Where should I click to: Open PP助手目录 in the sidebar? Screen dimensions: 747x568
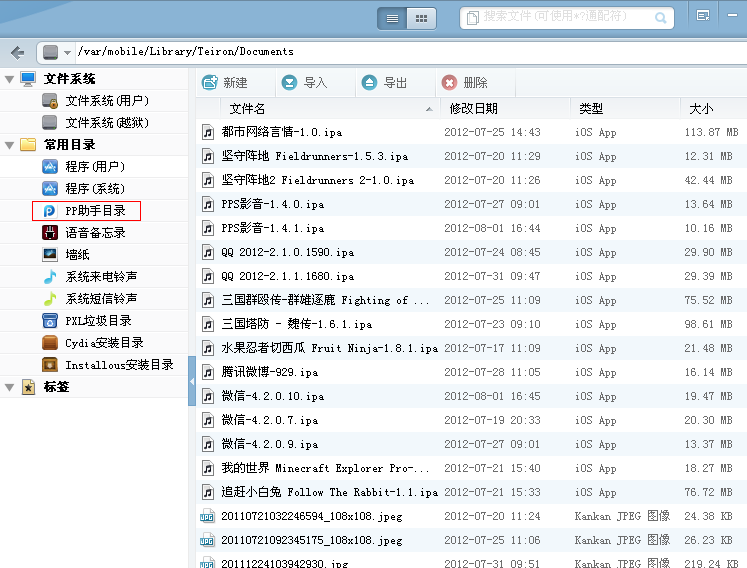click(95, 211)
